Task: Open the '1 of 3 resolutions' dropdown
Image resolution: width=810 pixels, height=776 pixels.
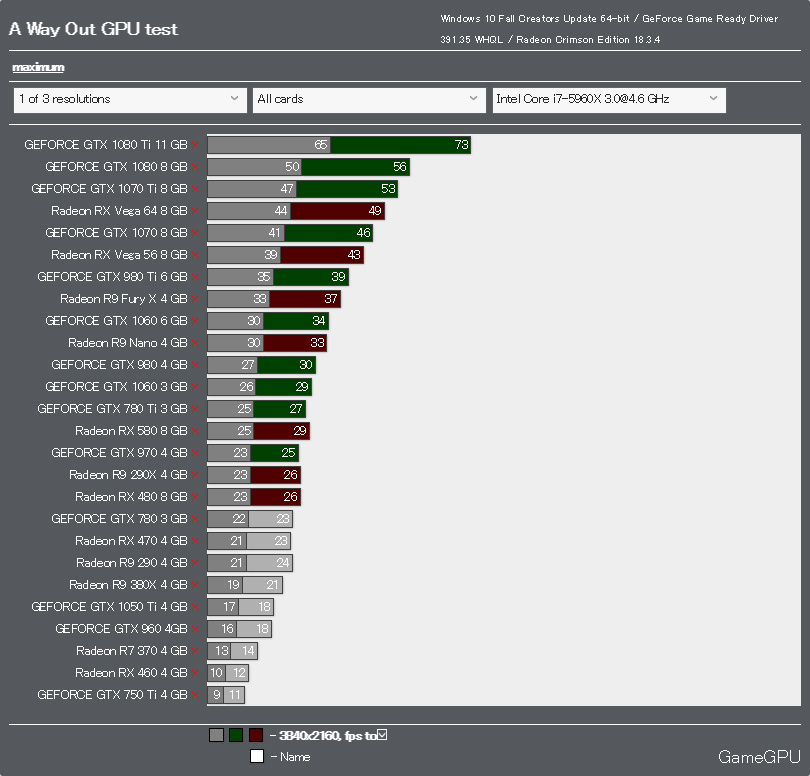Action: click(130, 100)
